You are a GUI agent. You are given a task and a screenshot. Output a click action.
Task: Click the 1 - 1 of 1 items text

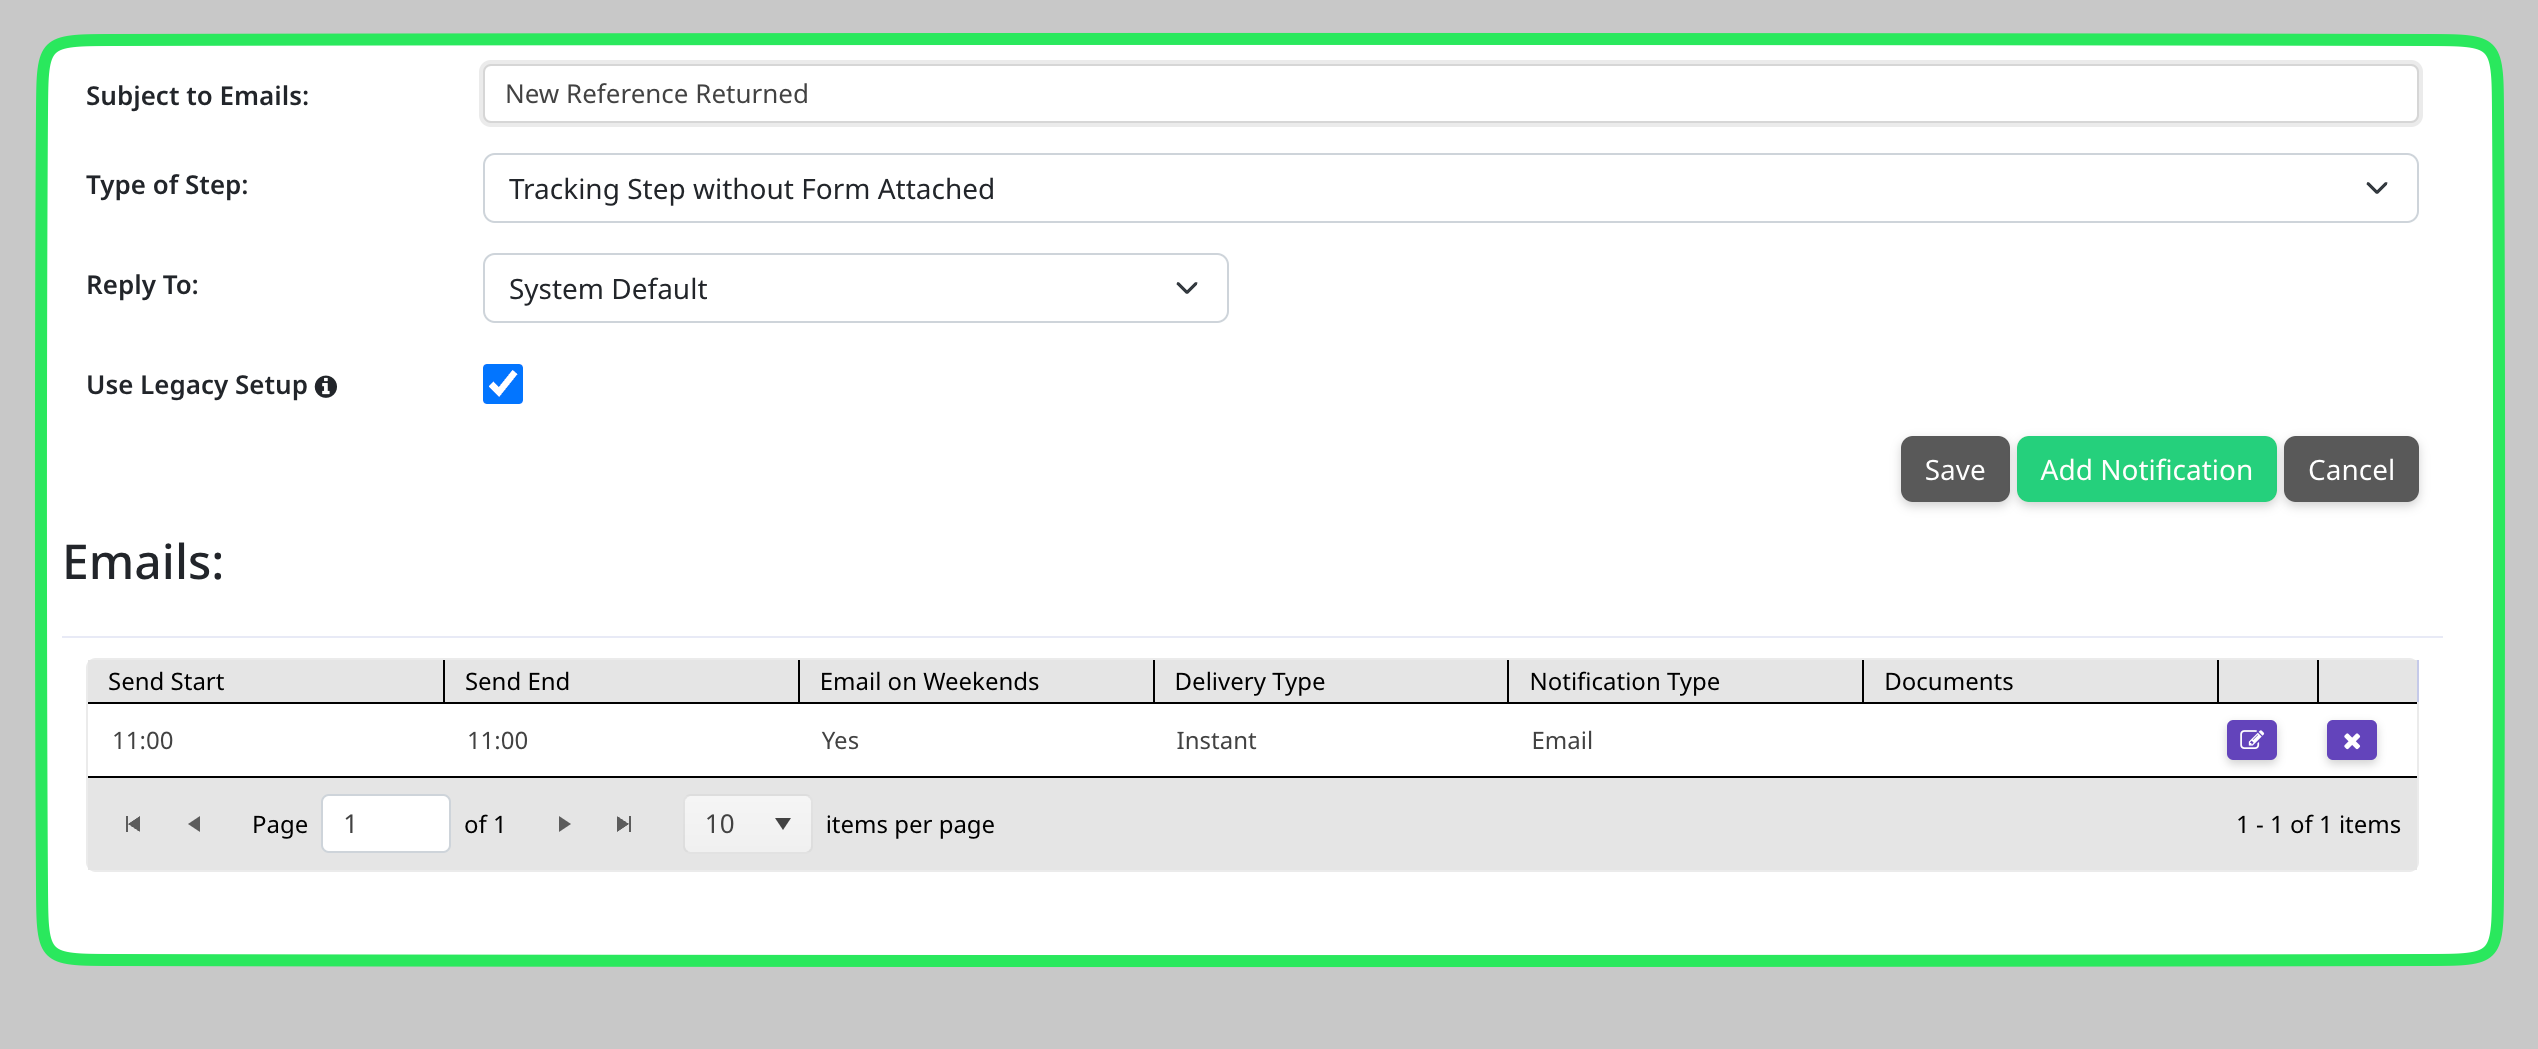(2318, 825)
